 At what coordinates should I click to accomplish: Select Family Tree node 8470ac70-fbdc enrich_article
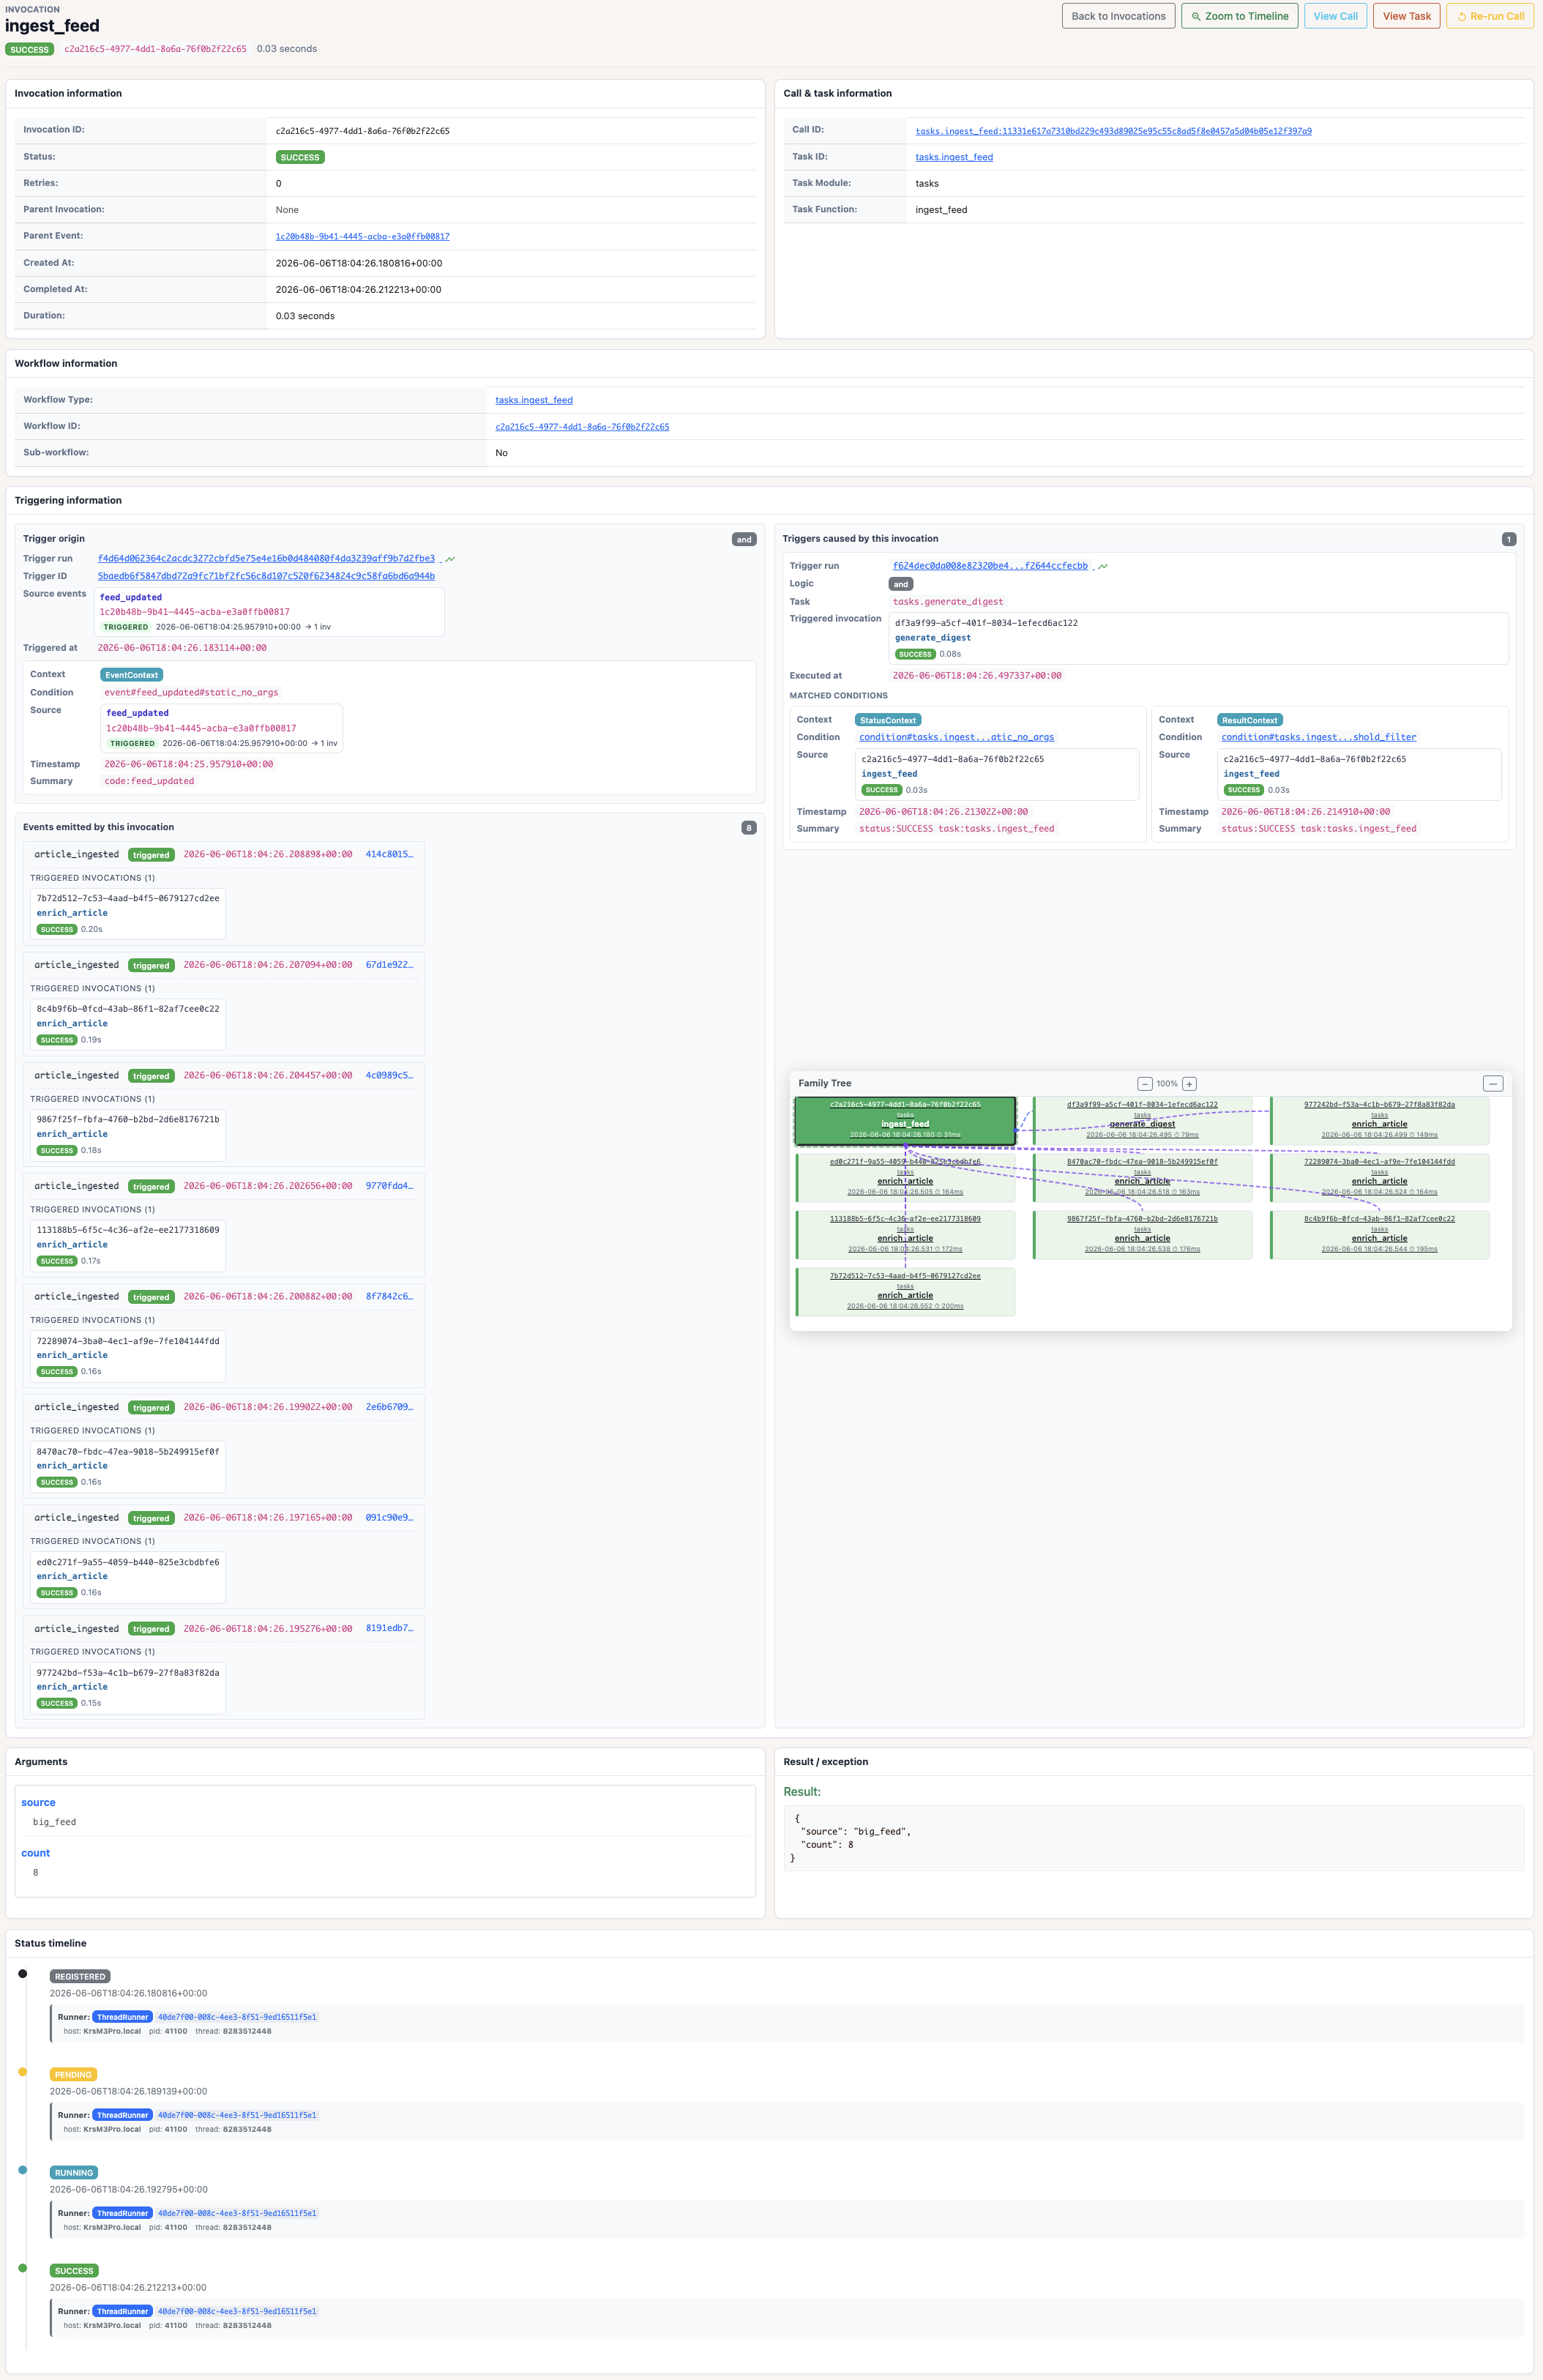[x=1142, y=1178]
